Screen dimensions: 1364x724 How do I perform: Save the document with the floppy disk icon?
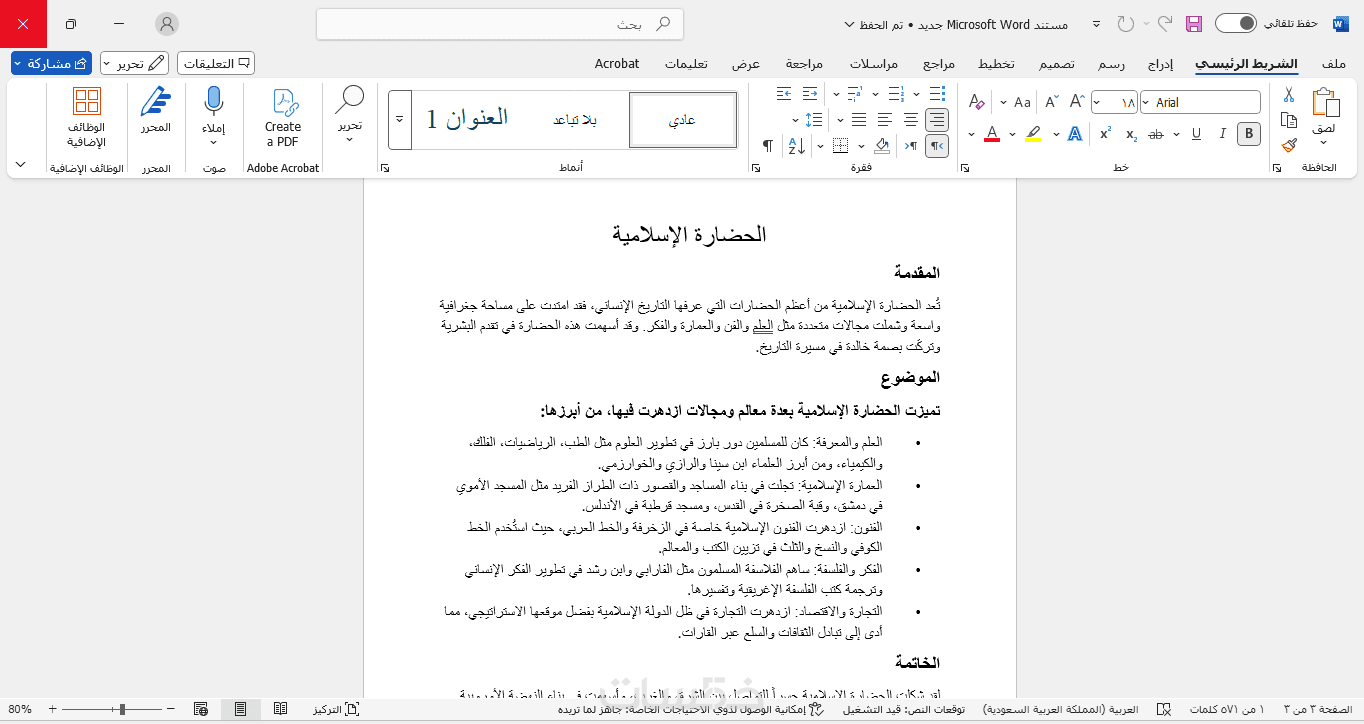(x=1194, y=23)
